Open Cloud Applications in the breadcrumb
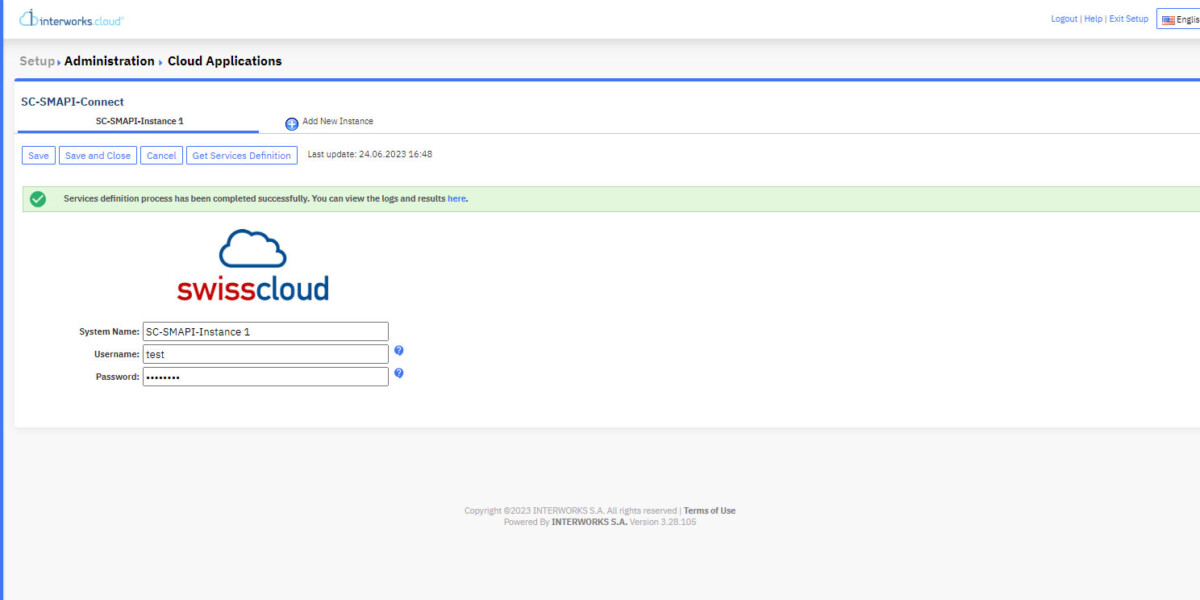The width and height of the screenshot is (1200, 600). coord(224,61)
